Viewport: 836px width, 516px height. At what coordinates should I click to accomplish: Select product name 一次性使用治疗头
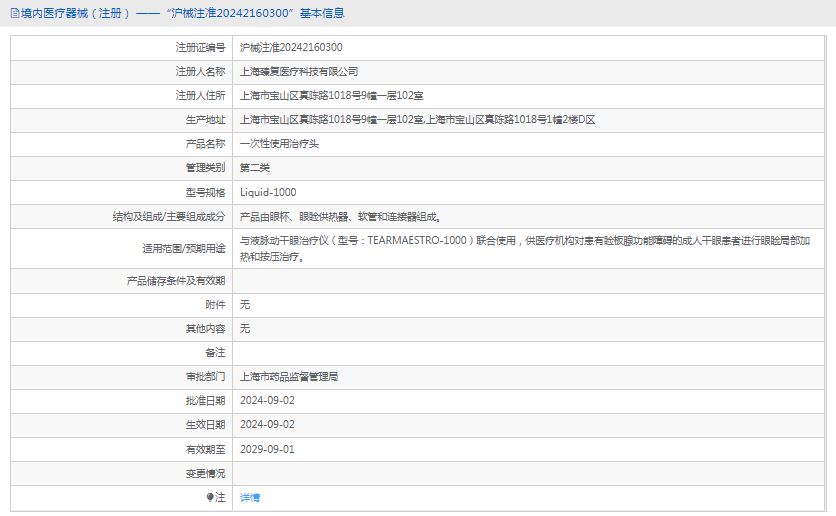(x=279, y=143)
